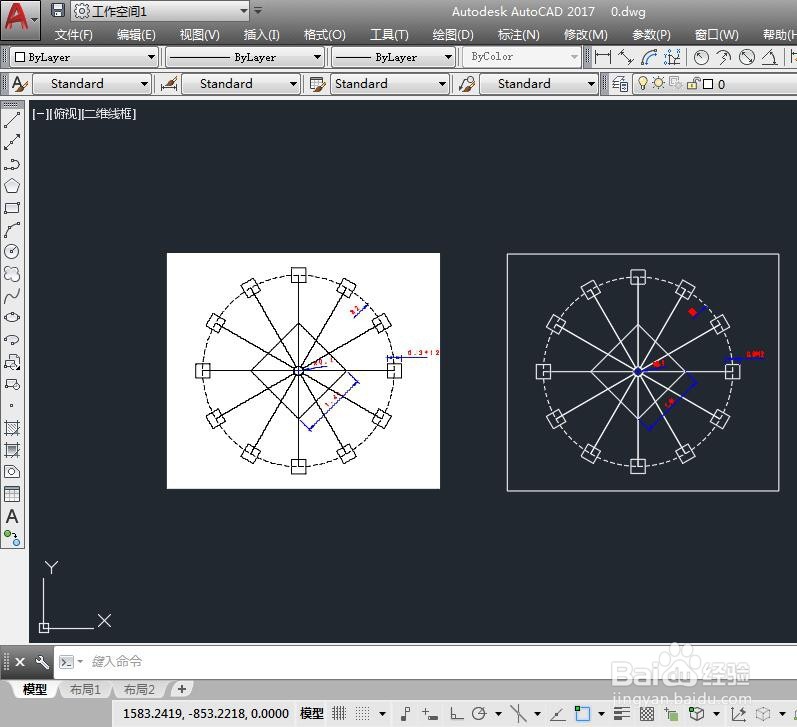Add a new layout with plus button
Image resolution: width=797 pixels, height=727 pixels.
pos(182,689)
